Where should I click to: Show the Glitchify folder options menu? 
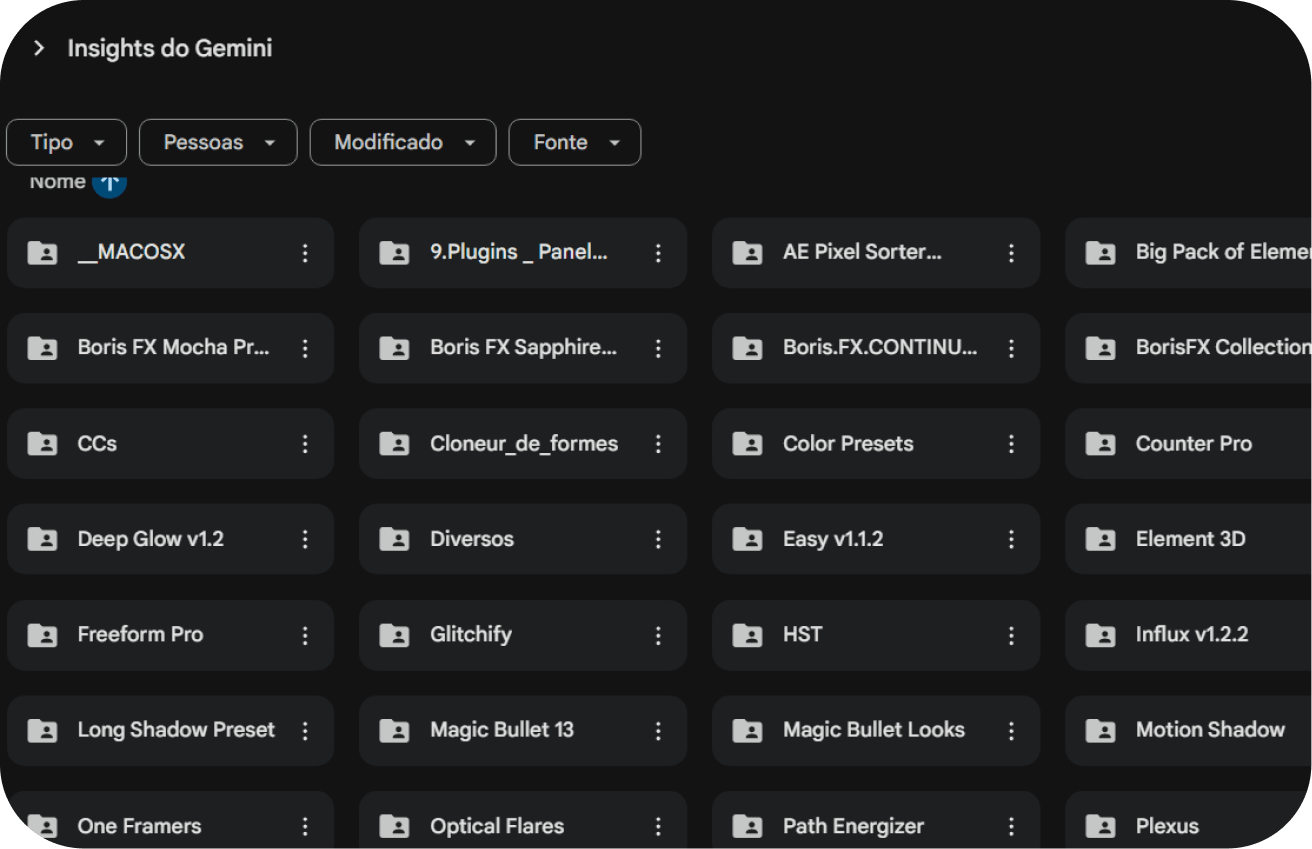[658, 635]
